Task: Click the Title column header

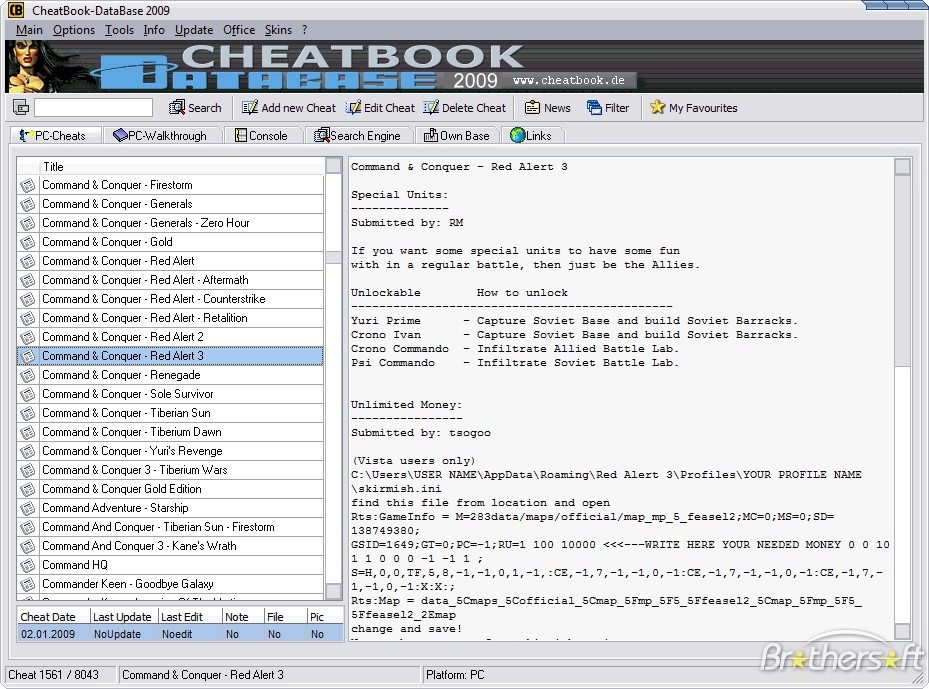Action: (x=182, y=166)
